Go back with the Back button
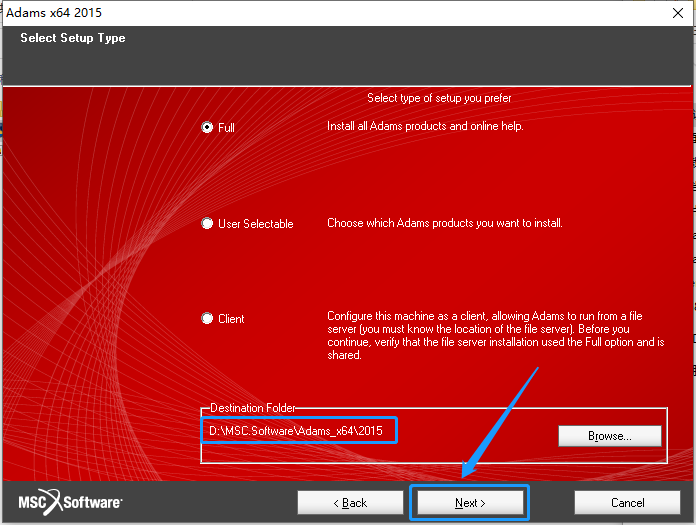The image size is (696, 525). pos(350,503)
